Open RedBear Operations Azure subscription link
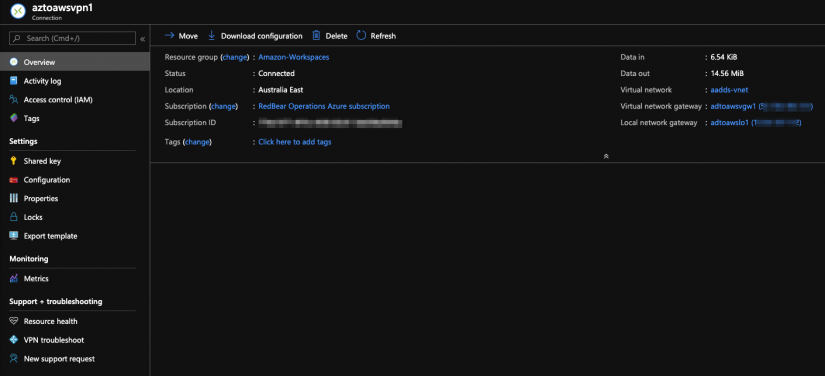825x376 pixels. (x=324, y=106)
